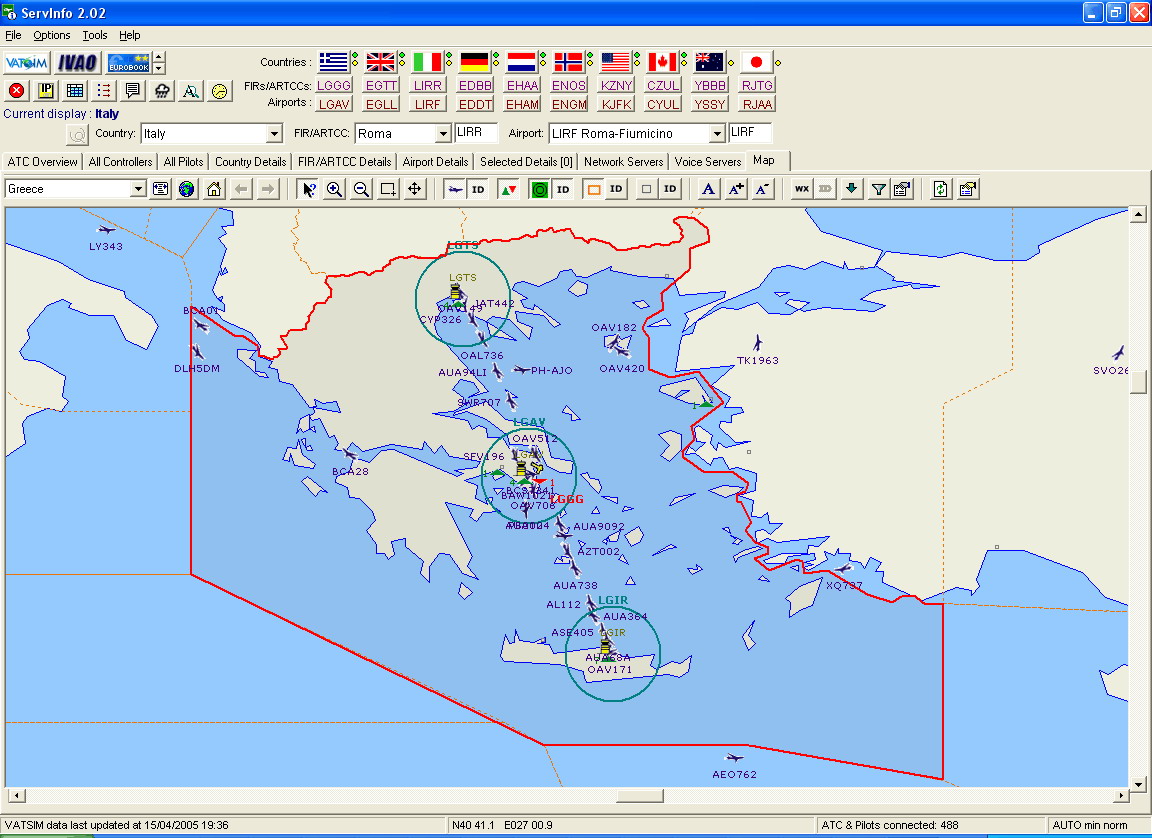Open the Greece map region dropdown
This screenshot has width=1152, height=838.
coord(138,189)
